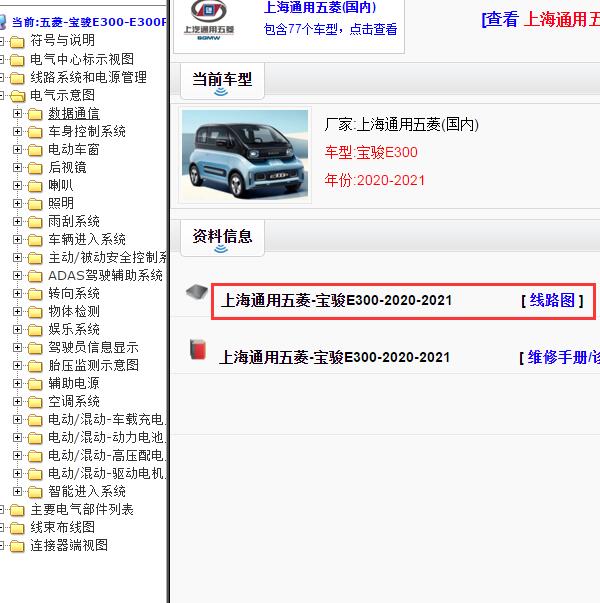
Task: Expand the 电动车窗 tree node
Action: click(x=17, y=150)
